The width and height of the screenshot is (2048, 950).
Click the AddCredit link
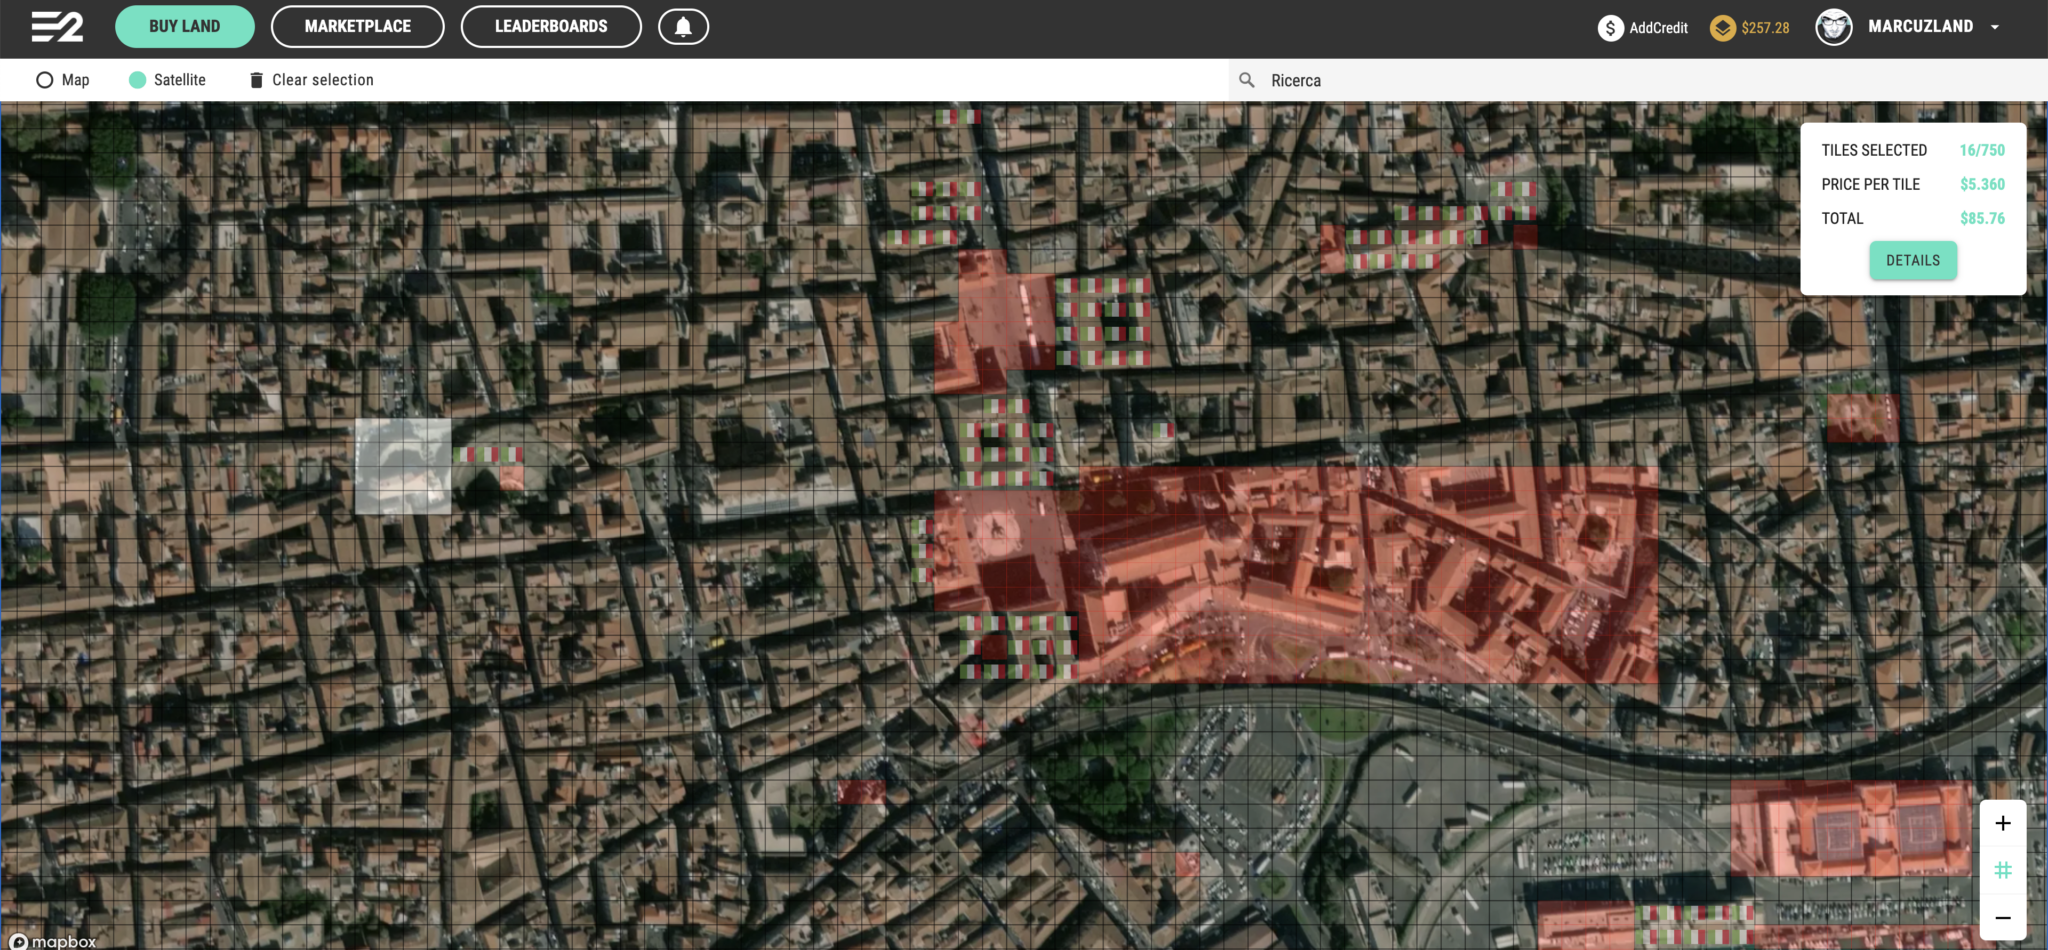click(1658, 28)
